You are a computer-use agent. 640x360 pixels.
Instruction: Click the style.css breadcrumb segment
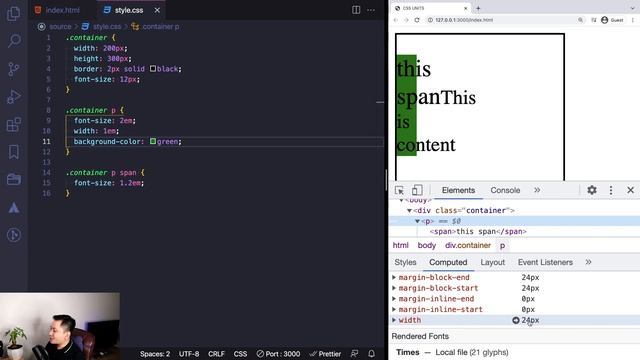coord(107,27)
